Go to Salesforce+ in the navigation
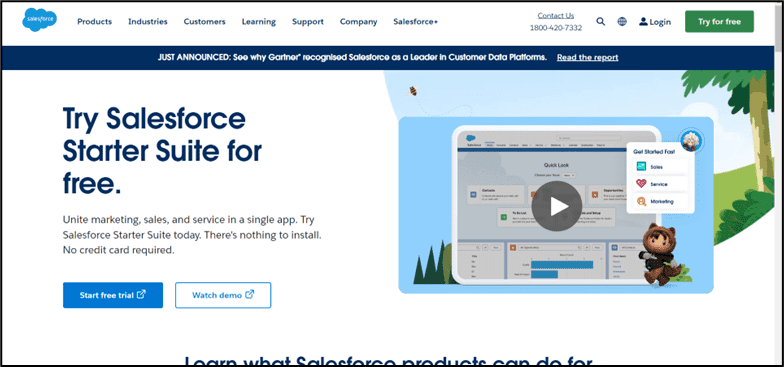Screen dimensions: 784x367 tap(416, 22)
